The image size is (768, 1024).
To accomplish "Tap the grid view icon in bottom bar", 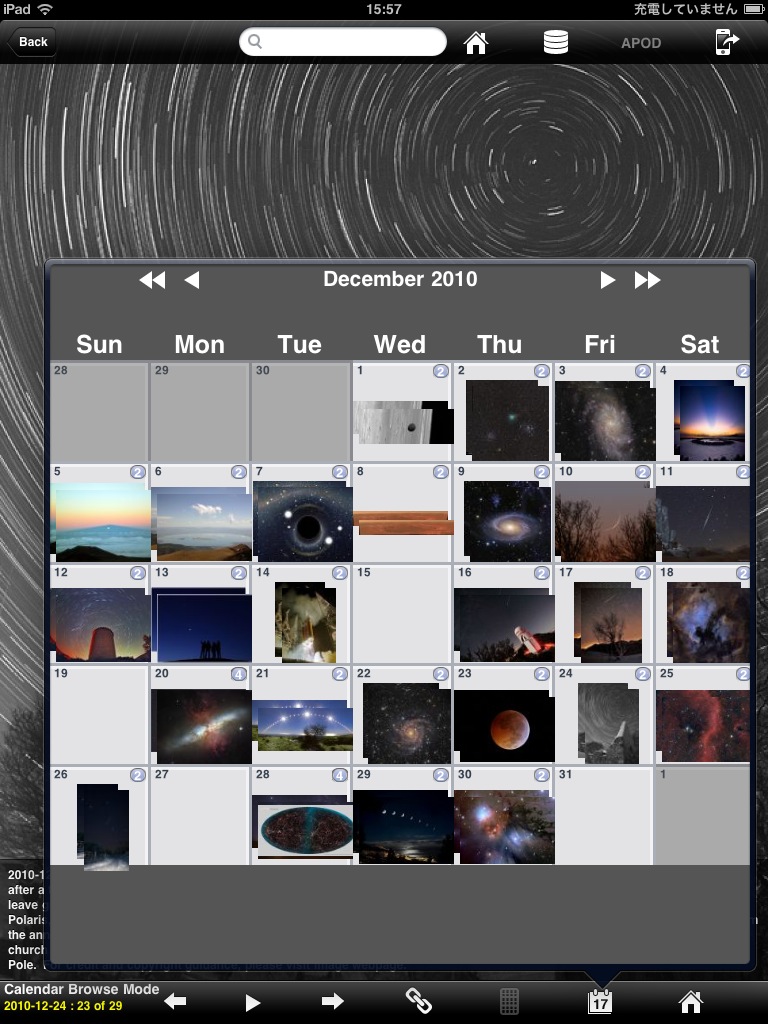I will [x=509, y=1001].
